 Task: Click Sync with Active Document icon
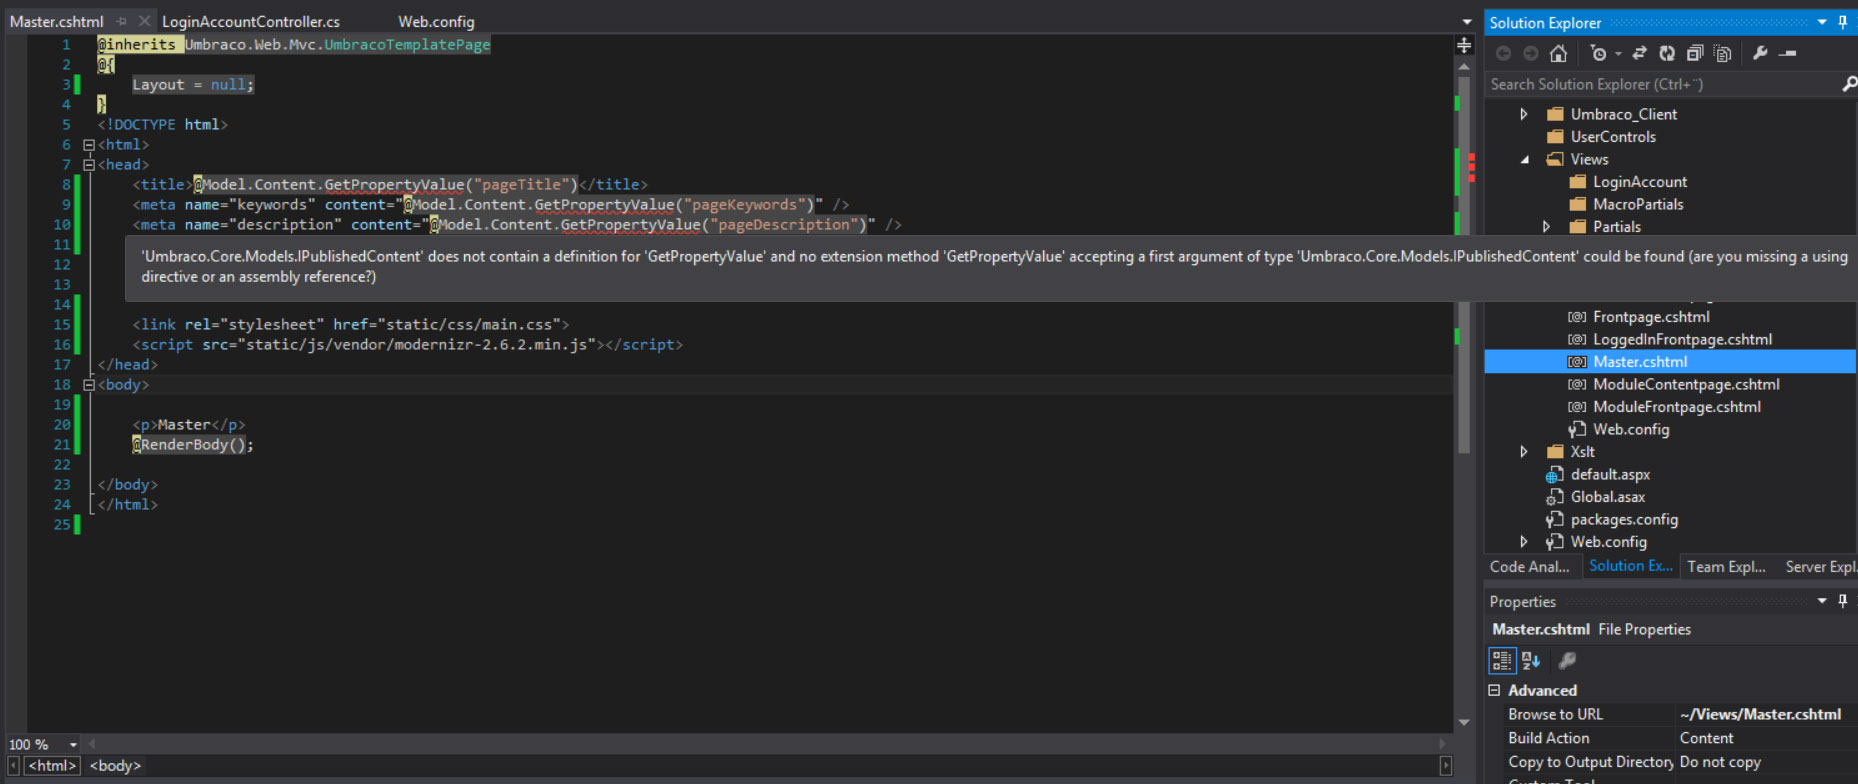tap(1639, 54)
